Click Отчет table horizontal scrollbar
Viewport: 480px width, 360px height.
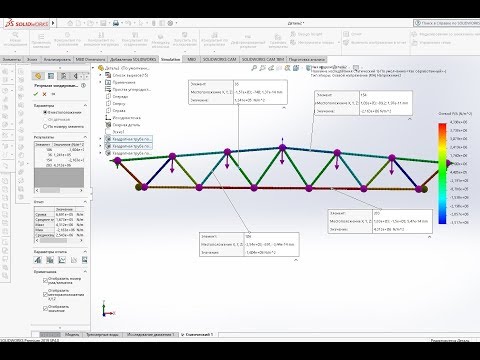click(59, 240)
